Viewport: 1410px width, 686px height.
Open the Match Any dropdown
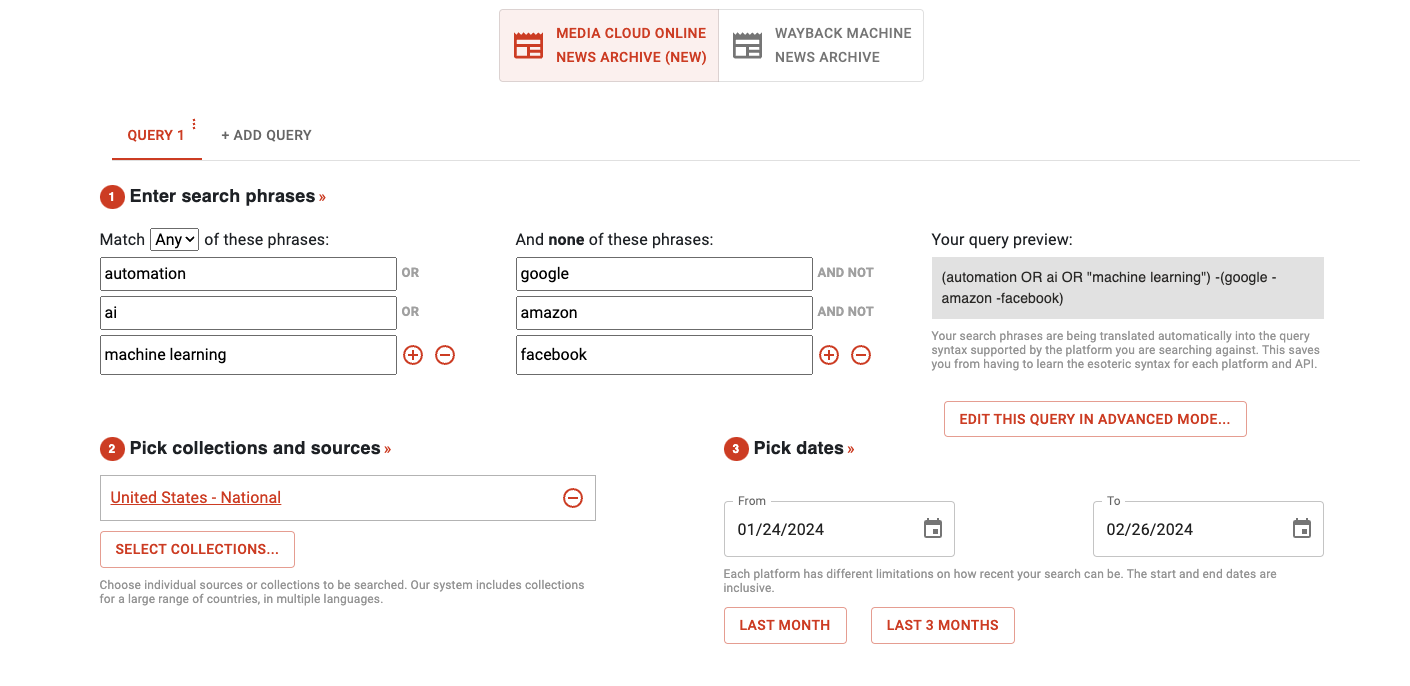click(175, 239)
